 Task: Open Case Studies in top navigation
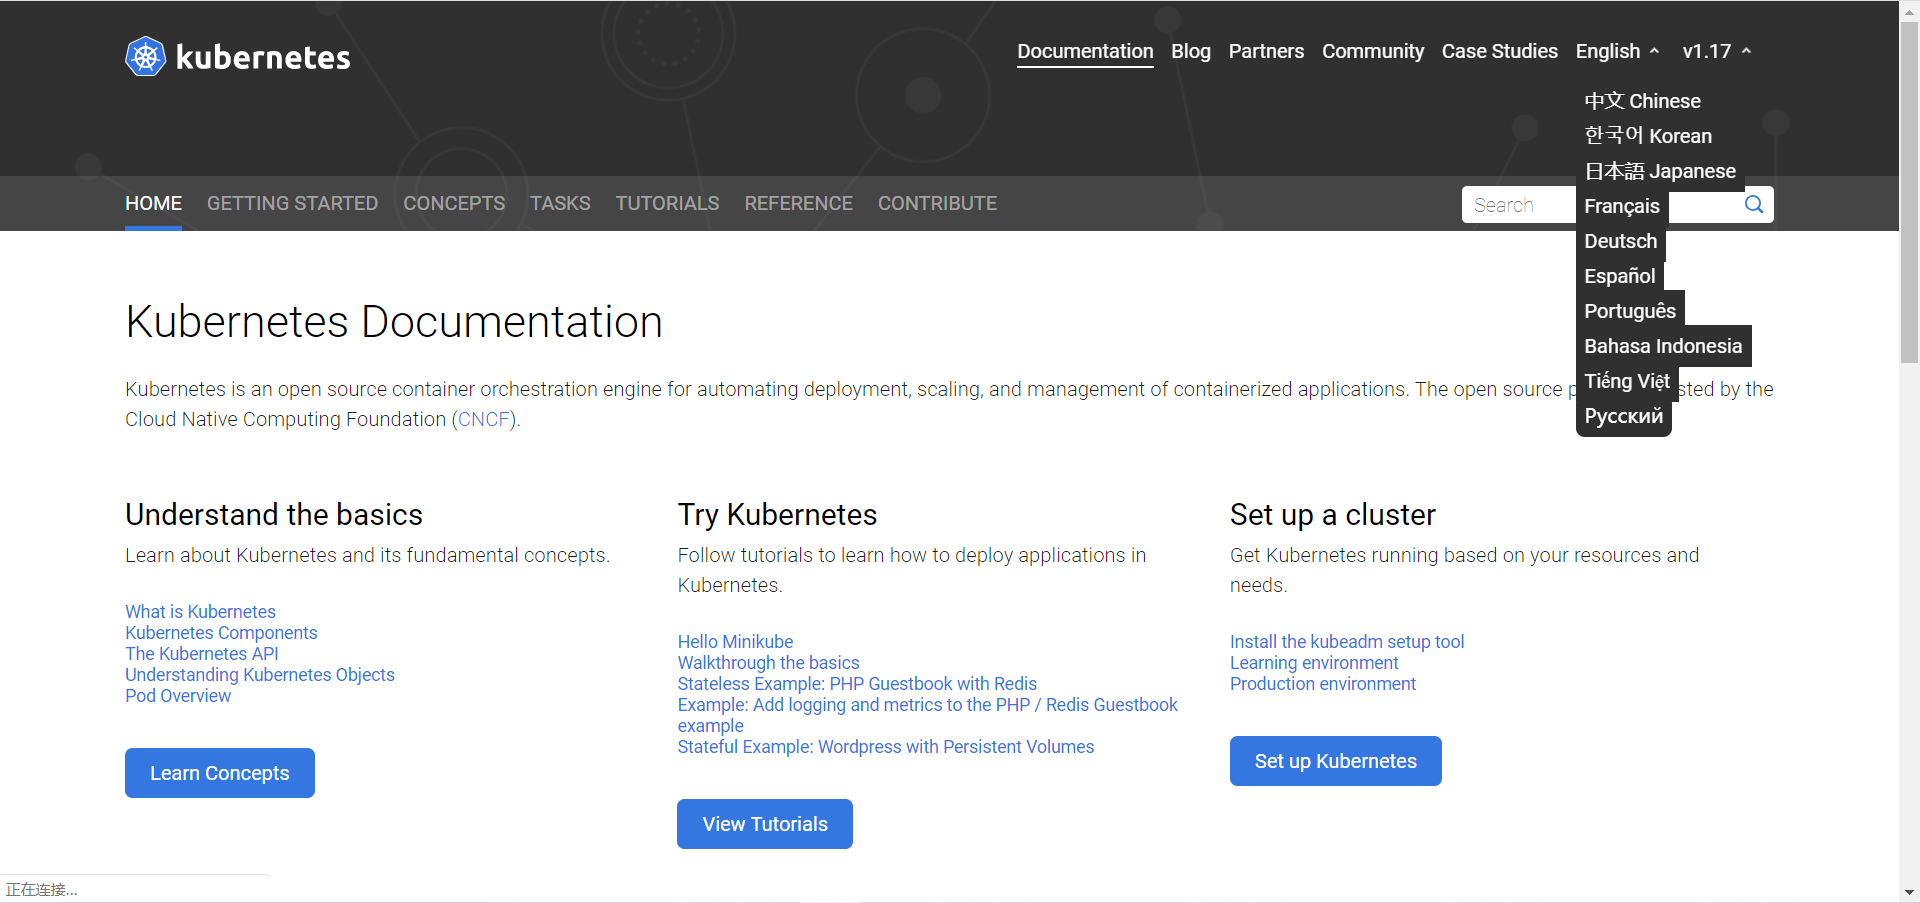[x=1499, y=51]
